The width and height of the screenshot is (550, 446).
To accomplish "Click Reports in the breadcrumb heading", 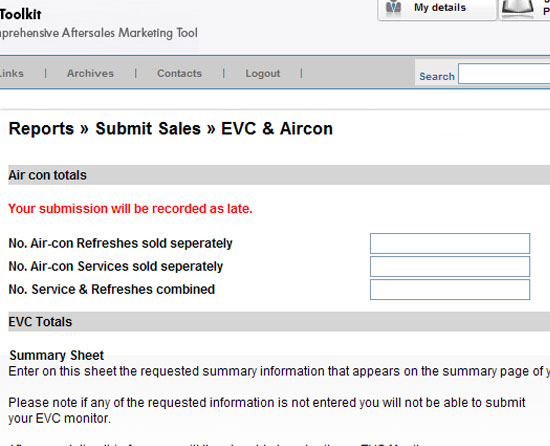I will [x=41, y=128].
